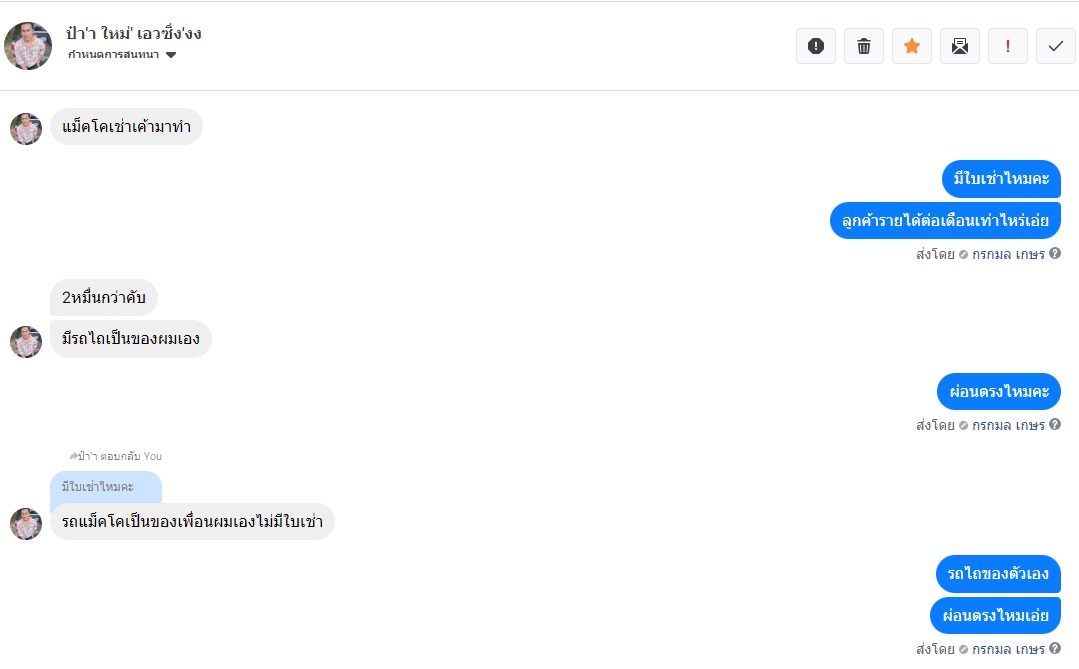
Task: Mark conversation unread with the envelope icon
Action: point(960,46)
